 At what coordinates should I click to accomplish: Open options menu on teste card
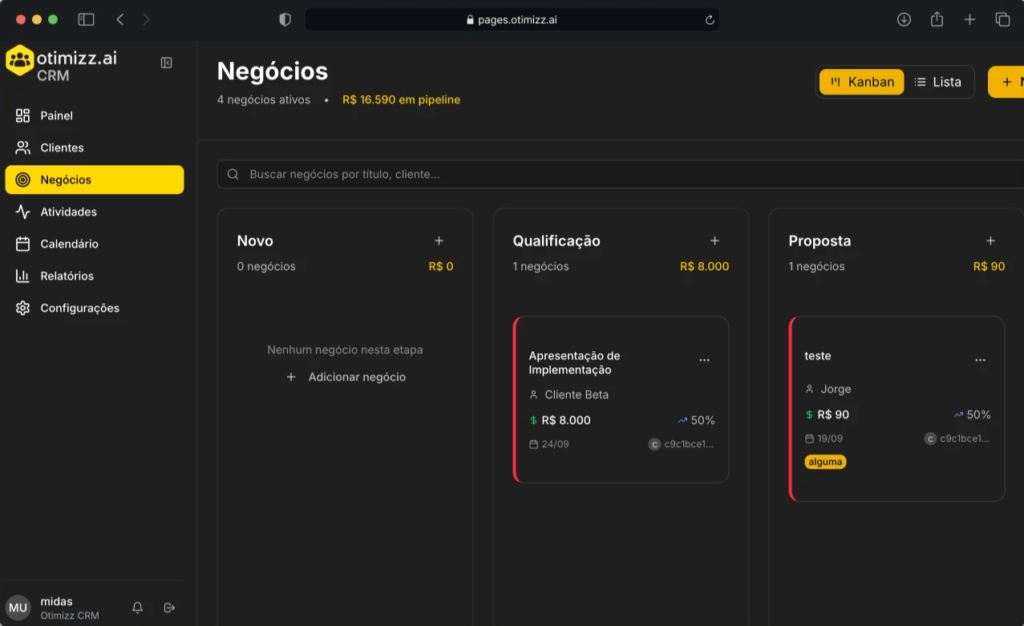980,360
